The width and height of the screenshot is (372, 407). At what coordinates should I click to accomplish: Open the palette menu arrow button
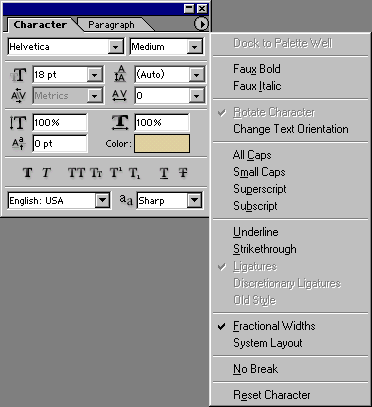click(201, 24)
